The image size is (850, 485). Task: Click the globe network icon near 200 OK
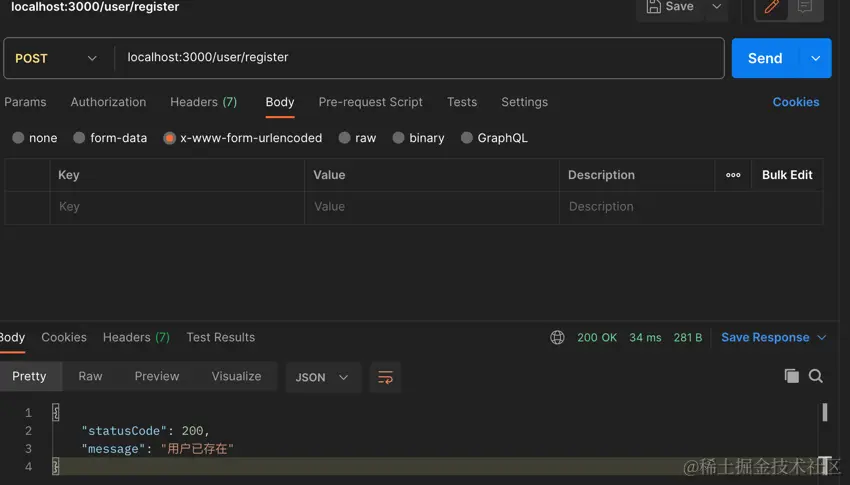click(x=557, y=338)
